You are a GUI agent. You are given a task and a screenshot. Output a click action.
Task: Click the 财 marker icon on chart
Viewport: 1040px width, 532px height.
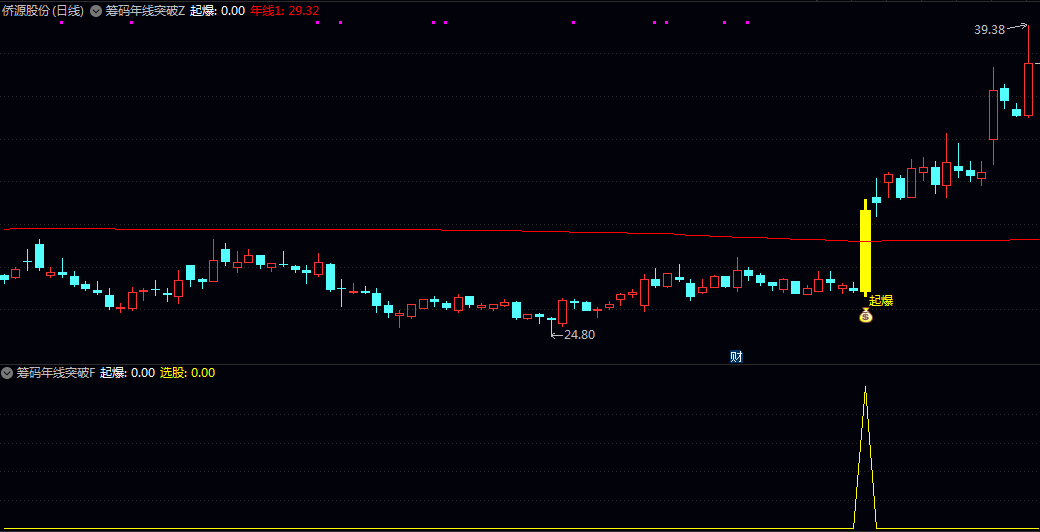click(736, 357)
